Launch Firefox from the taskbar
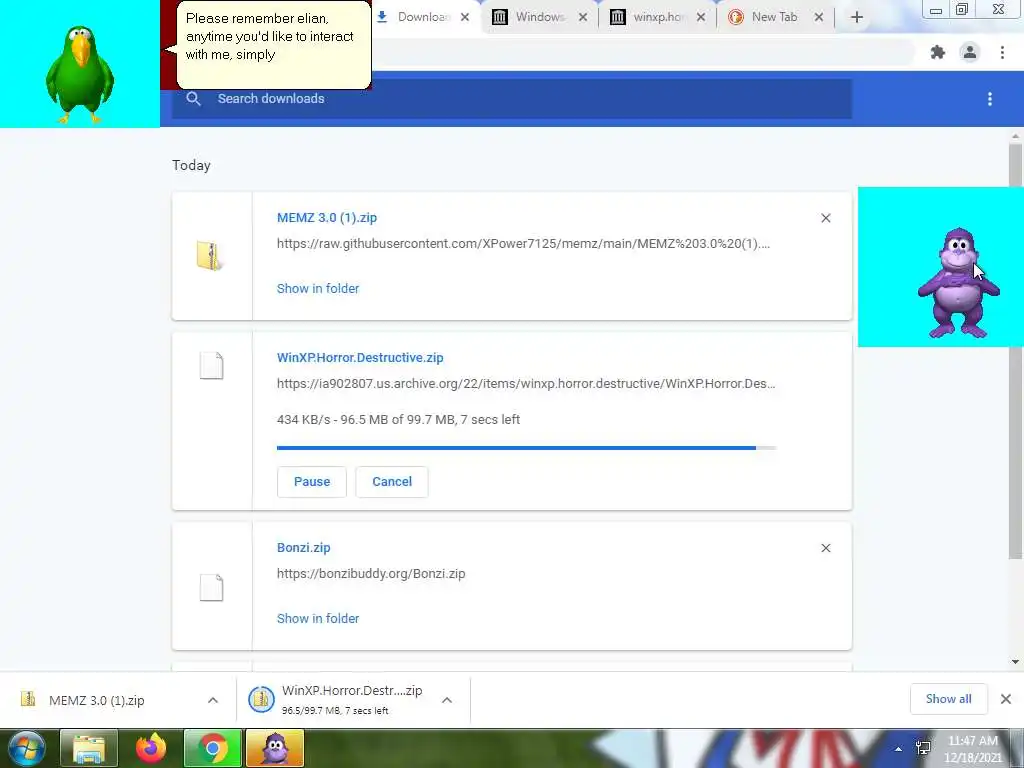Viewport: 1024px width, 768px height. click(151, 748)
